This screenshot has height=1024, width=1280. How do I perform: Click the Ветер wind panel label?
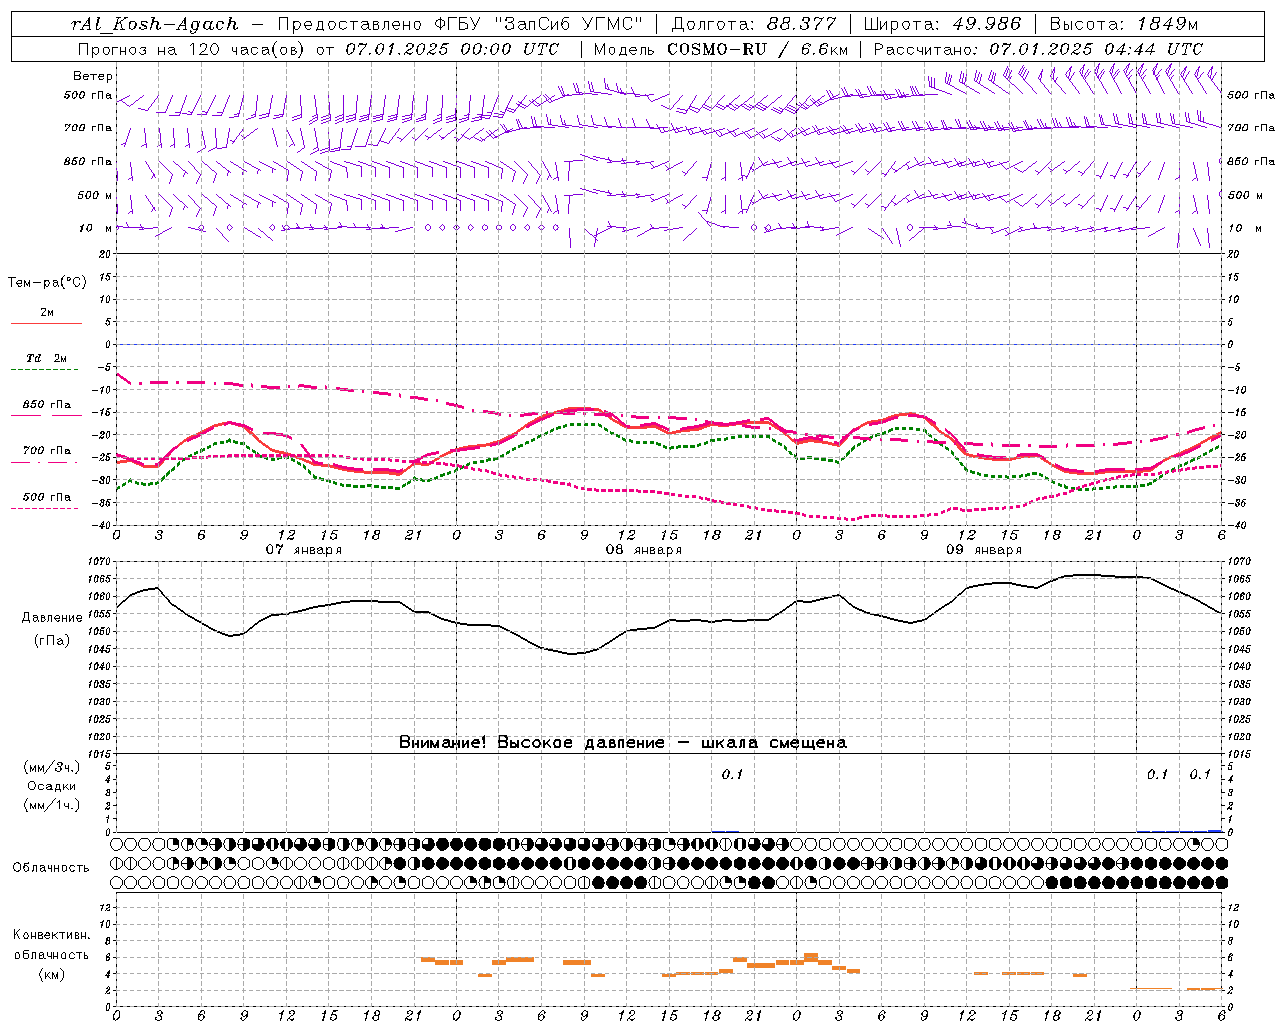[93, 76]
